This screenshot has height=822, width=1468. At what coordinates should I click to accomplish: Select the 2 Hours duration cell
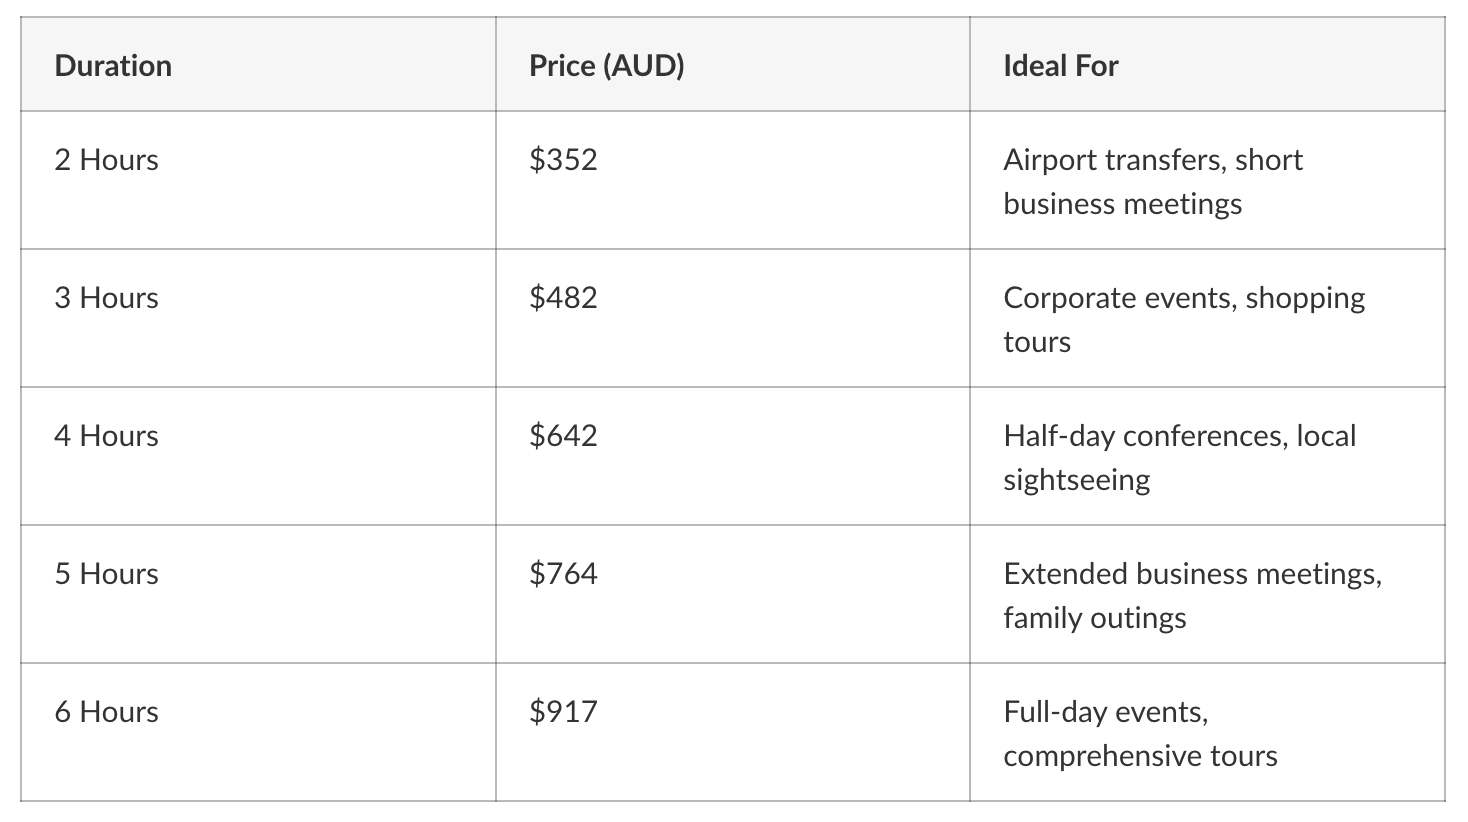[x=258, y=180]
